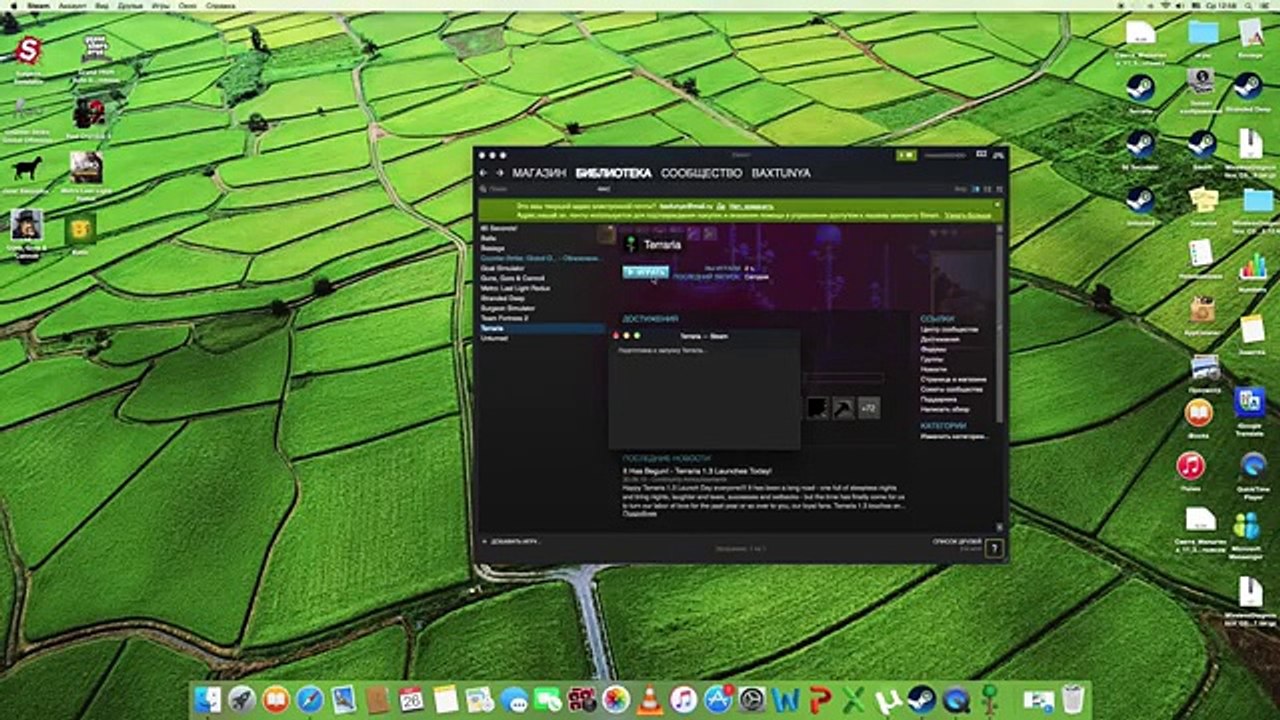Open Calendar icon in the dock
1280x720 pixels.
click(411, 699)
